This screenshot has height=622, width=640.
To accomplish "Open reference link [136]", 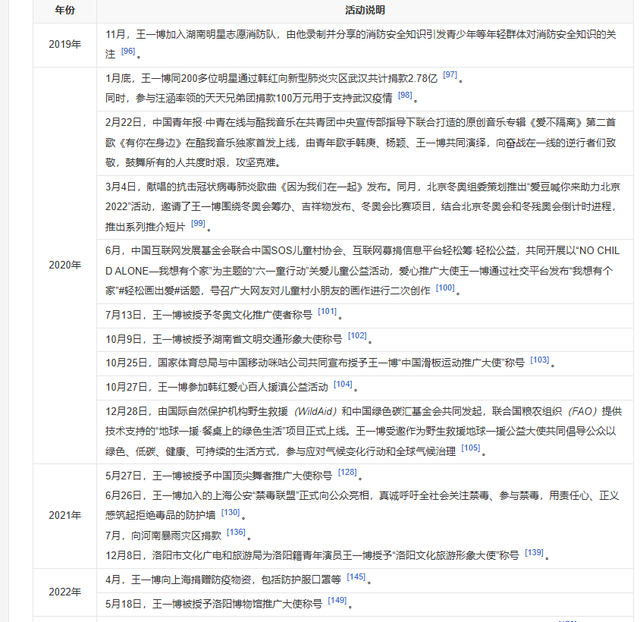I will pyautogui.click(x=236, y=532).
